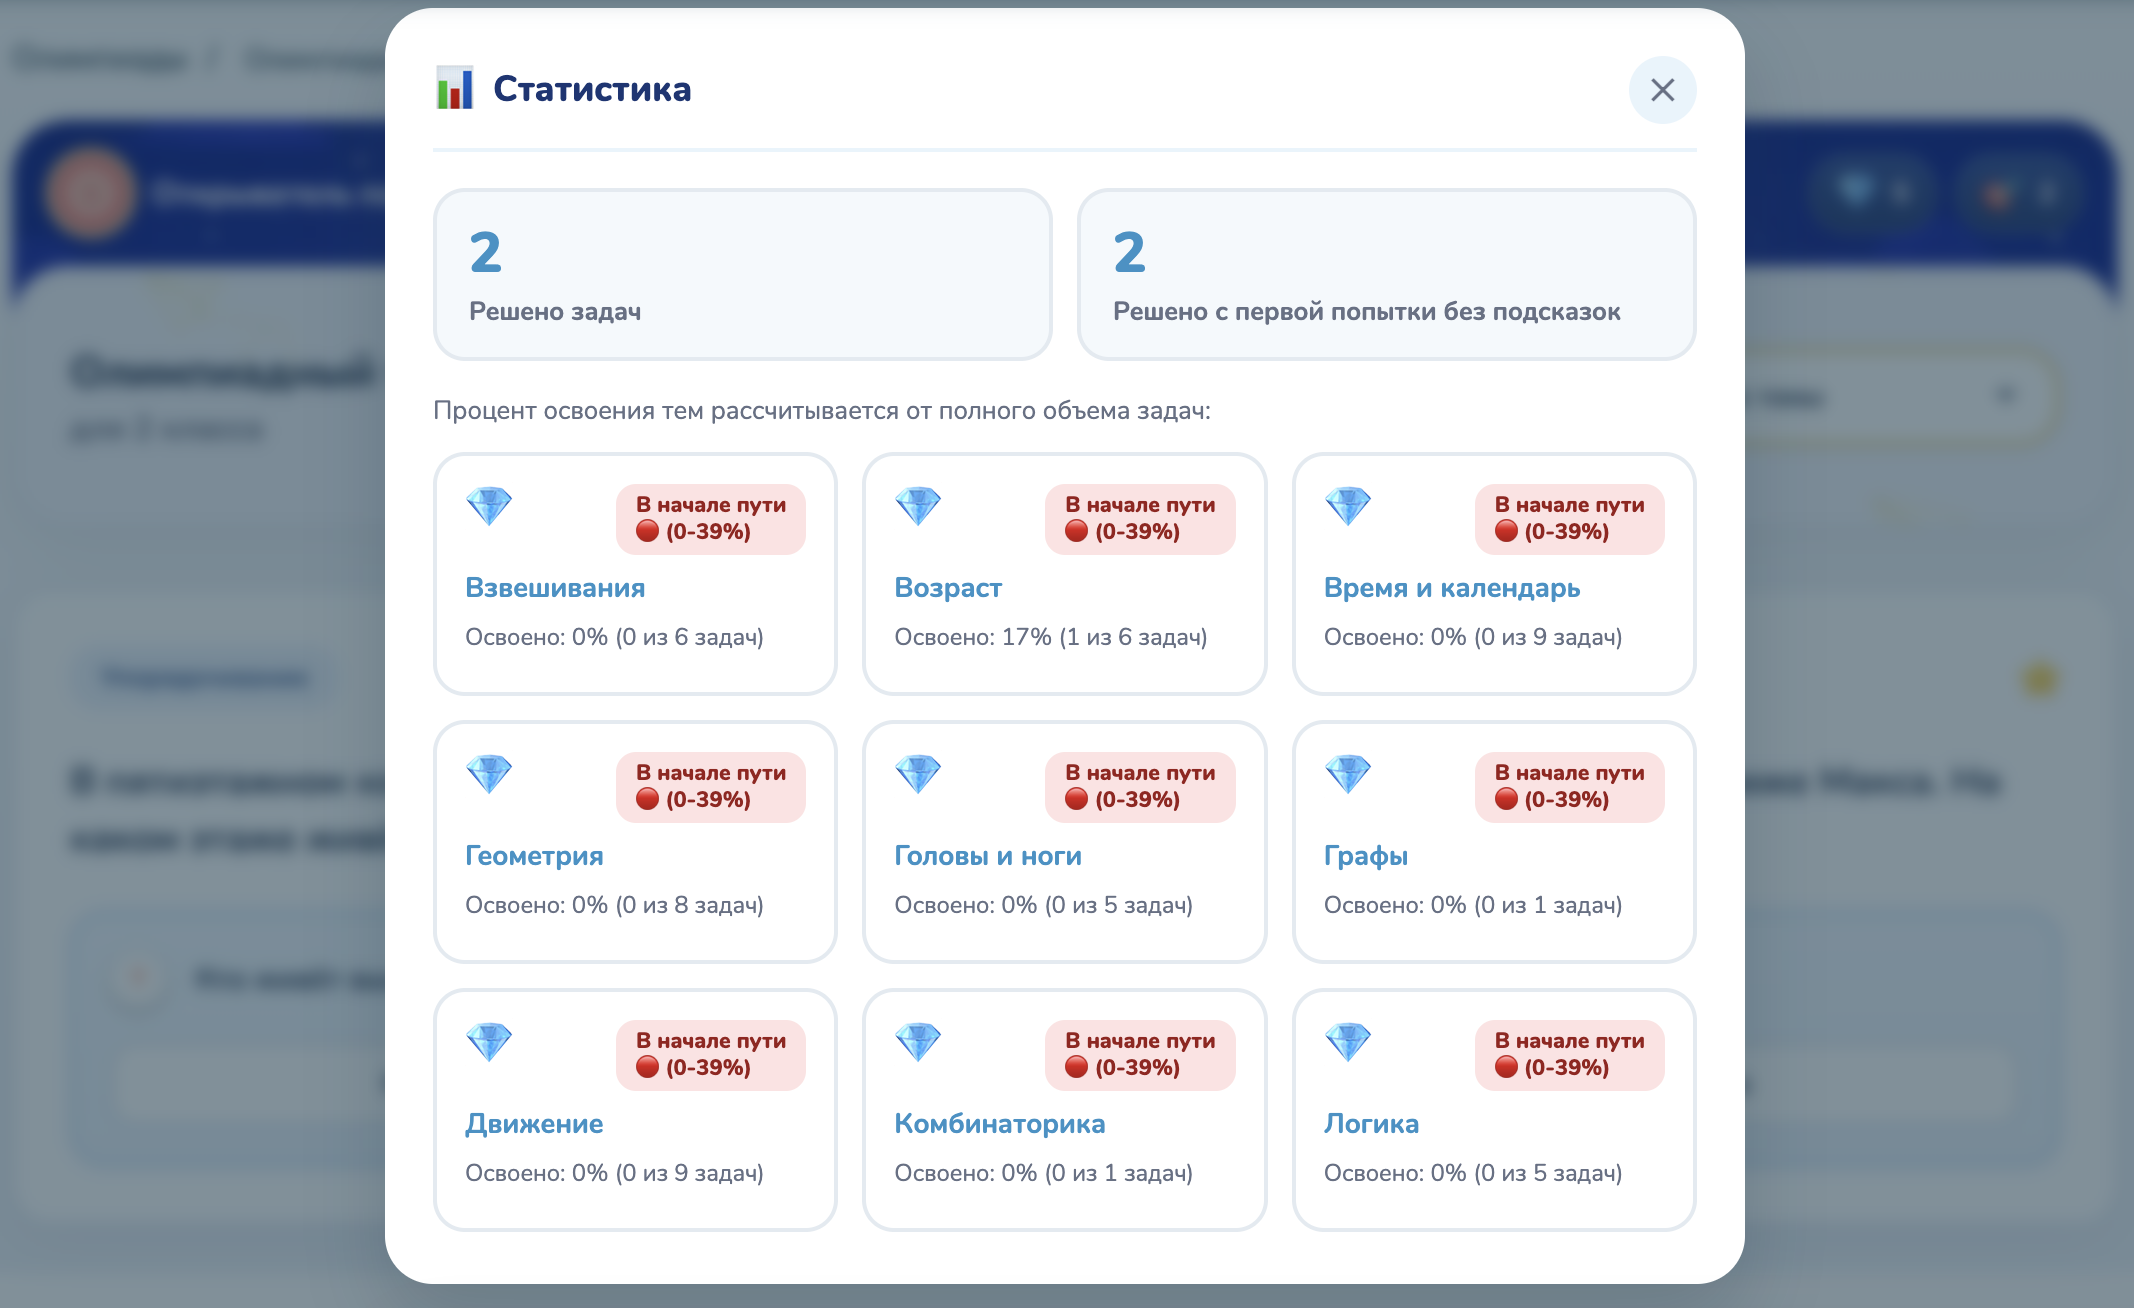
Task: Click В начале пути badge on Движение
Action: 711,1055
